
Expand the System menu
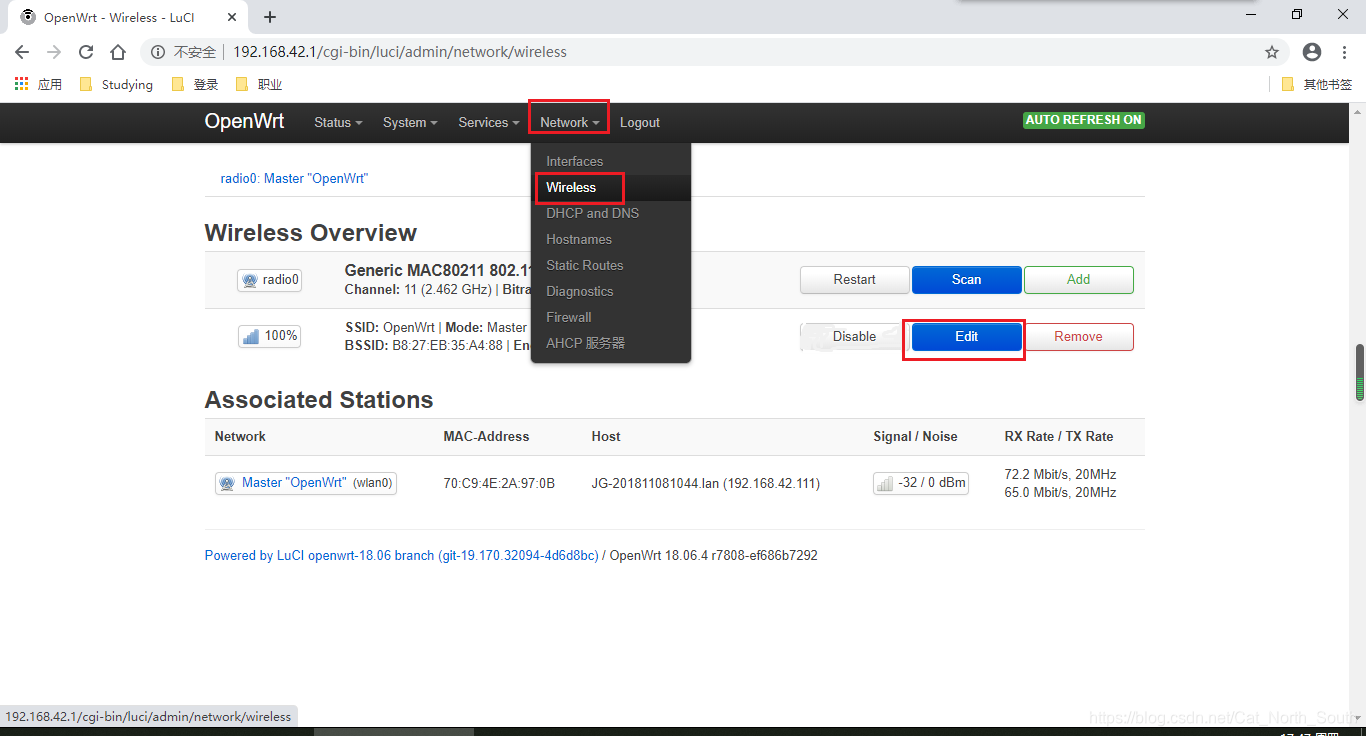pos(410,122)
